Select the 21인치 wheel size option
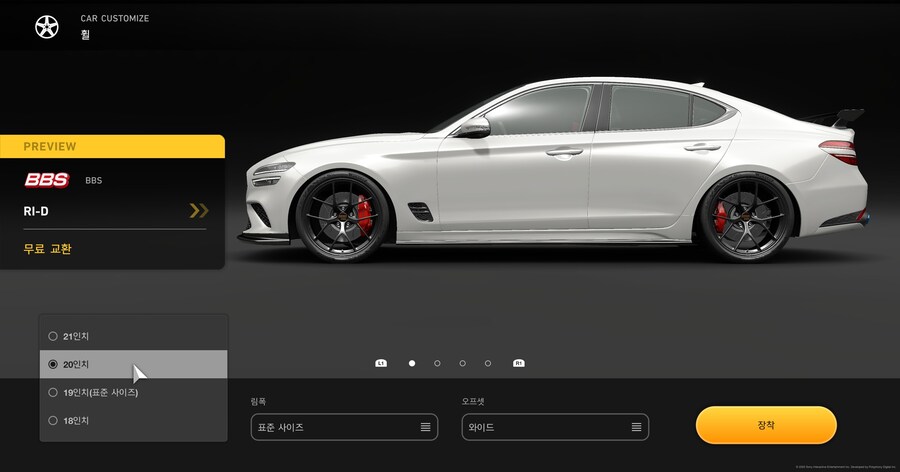900x472 pixels. (x=53, y=336)
